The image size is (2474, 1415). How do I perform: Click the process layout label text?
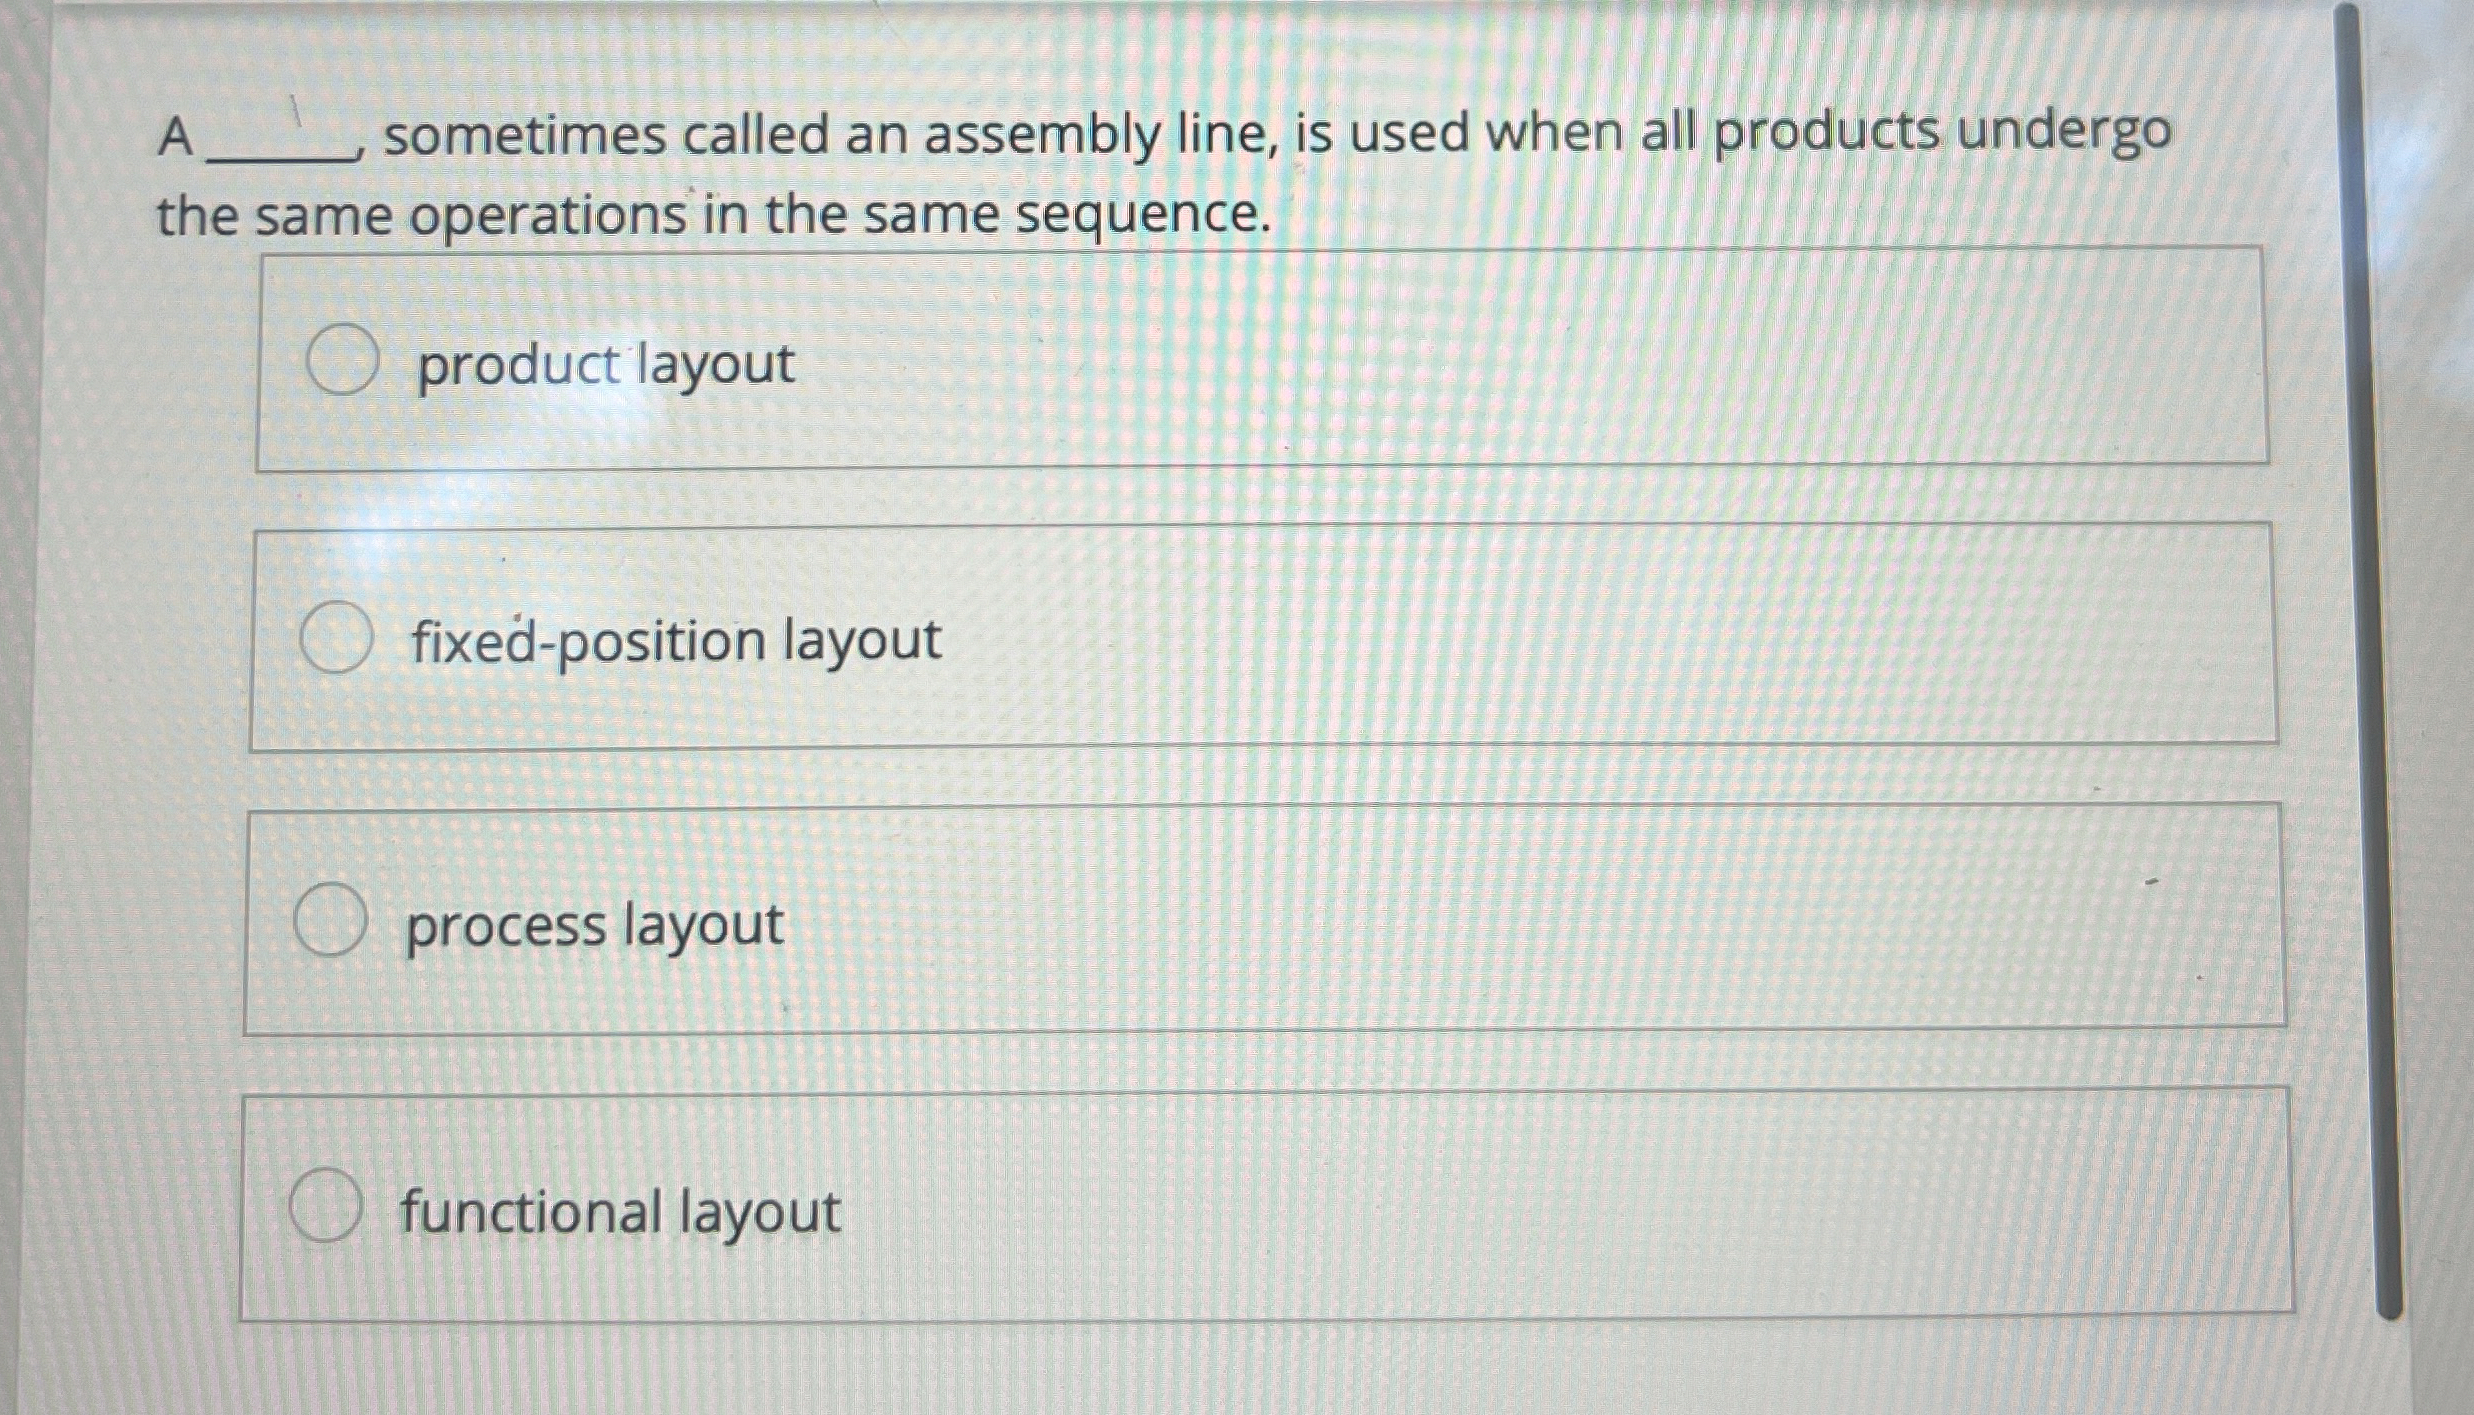[596, 927]
